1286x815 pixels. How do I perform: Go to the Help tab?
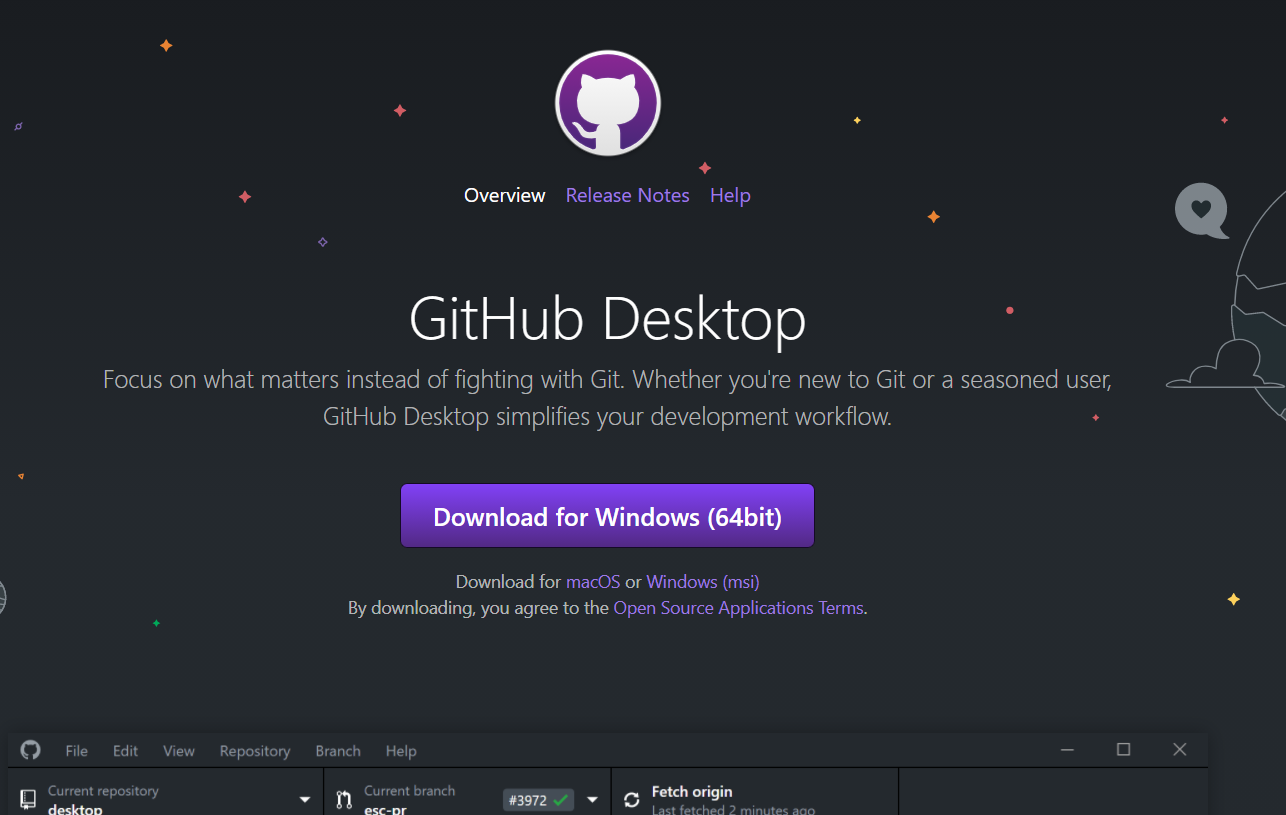tap(730, 196)
